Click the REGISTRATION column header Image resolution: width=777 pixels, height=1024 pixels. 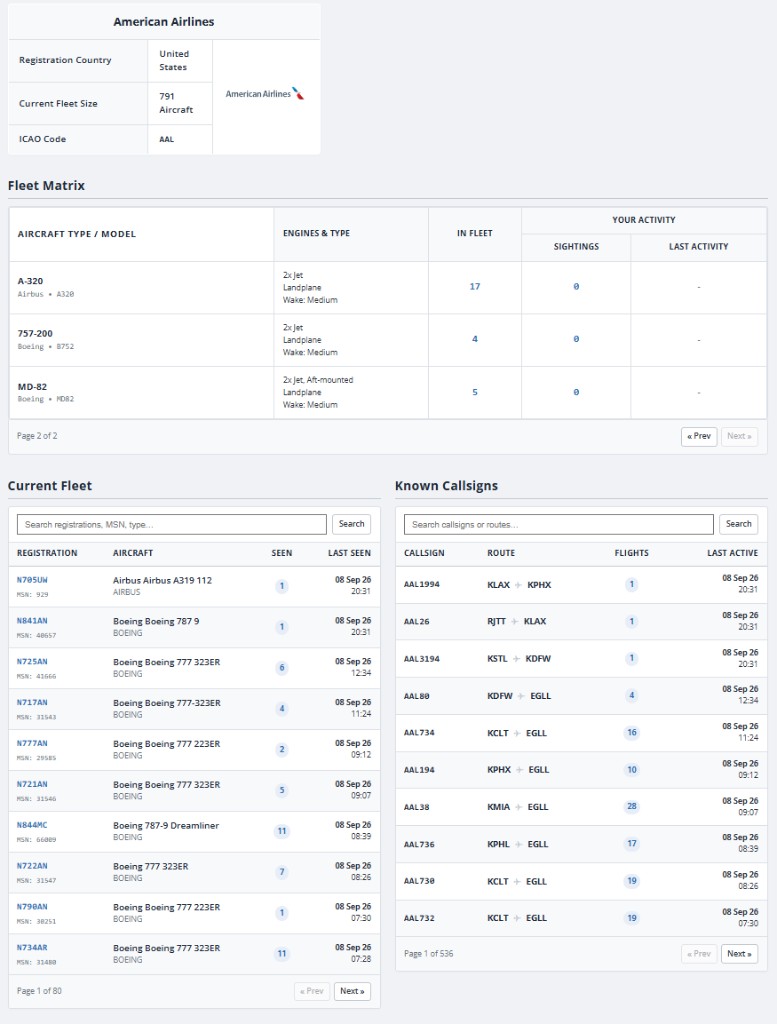[x=47, y=553]
